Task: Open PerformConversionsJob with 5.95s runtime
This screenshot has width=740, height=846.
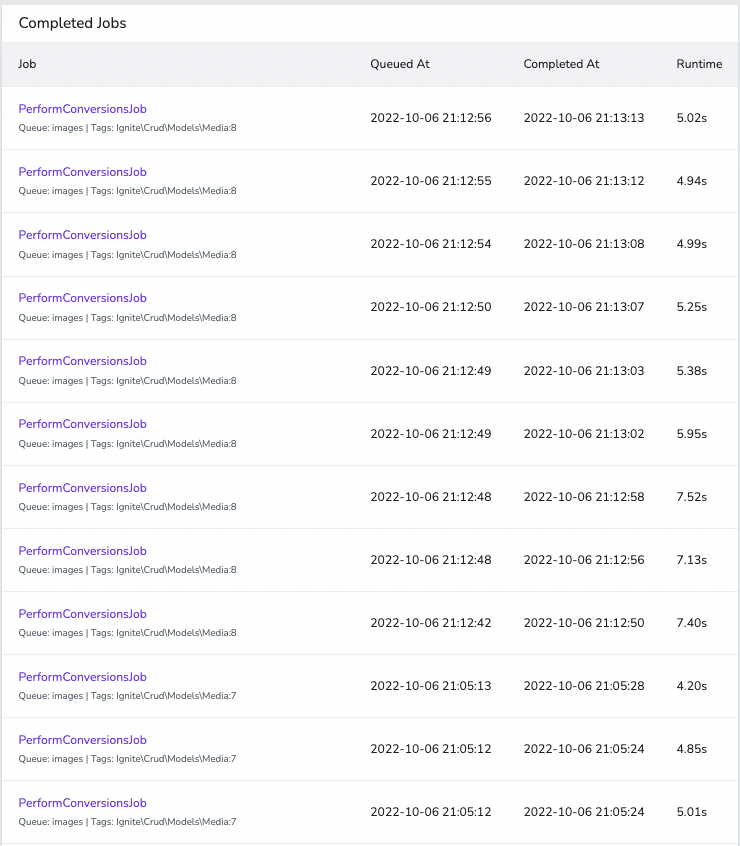Action: click(x=83, y=424)
